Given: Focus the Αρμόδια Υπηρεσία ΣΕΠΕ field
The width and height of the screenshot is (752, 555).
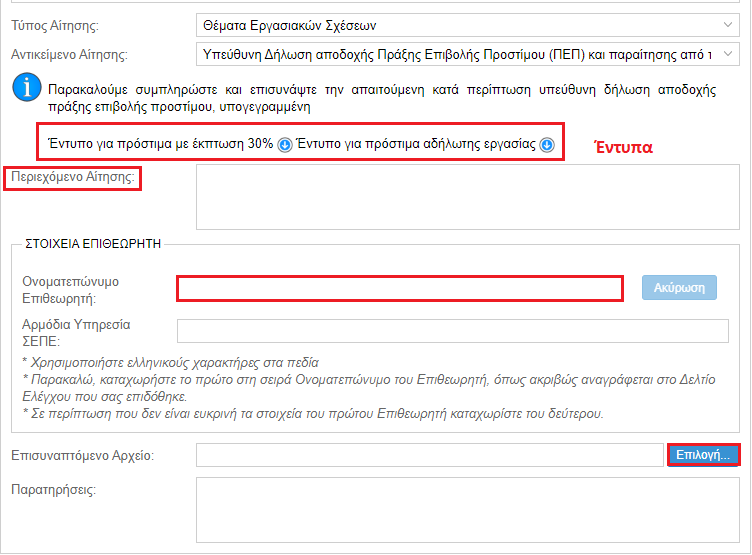Looking at the screenshot, I should 453,331.
